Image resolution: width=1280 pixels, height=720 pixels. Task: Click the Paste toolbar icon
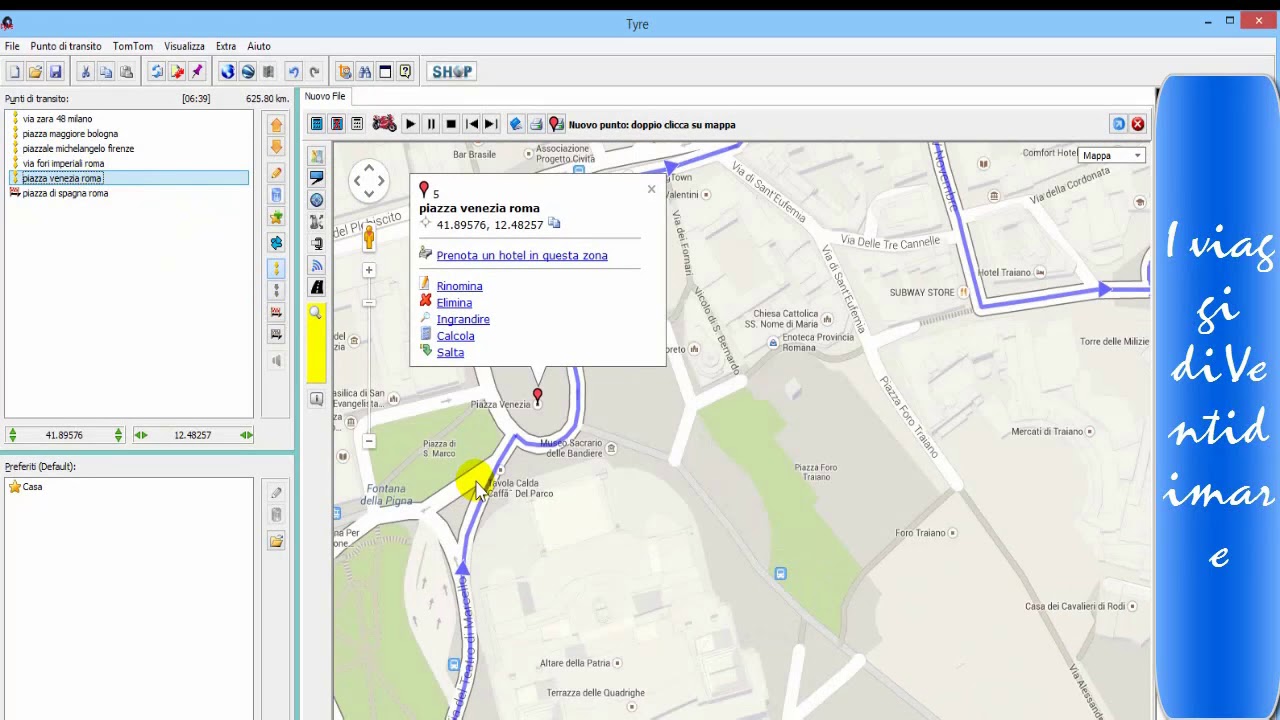click(x=126, y=72)
